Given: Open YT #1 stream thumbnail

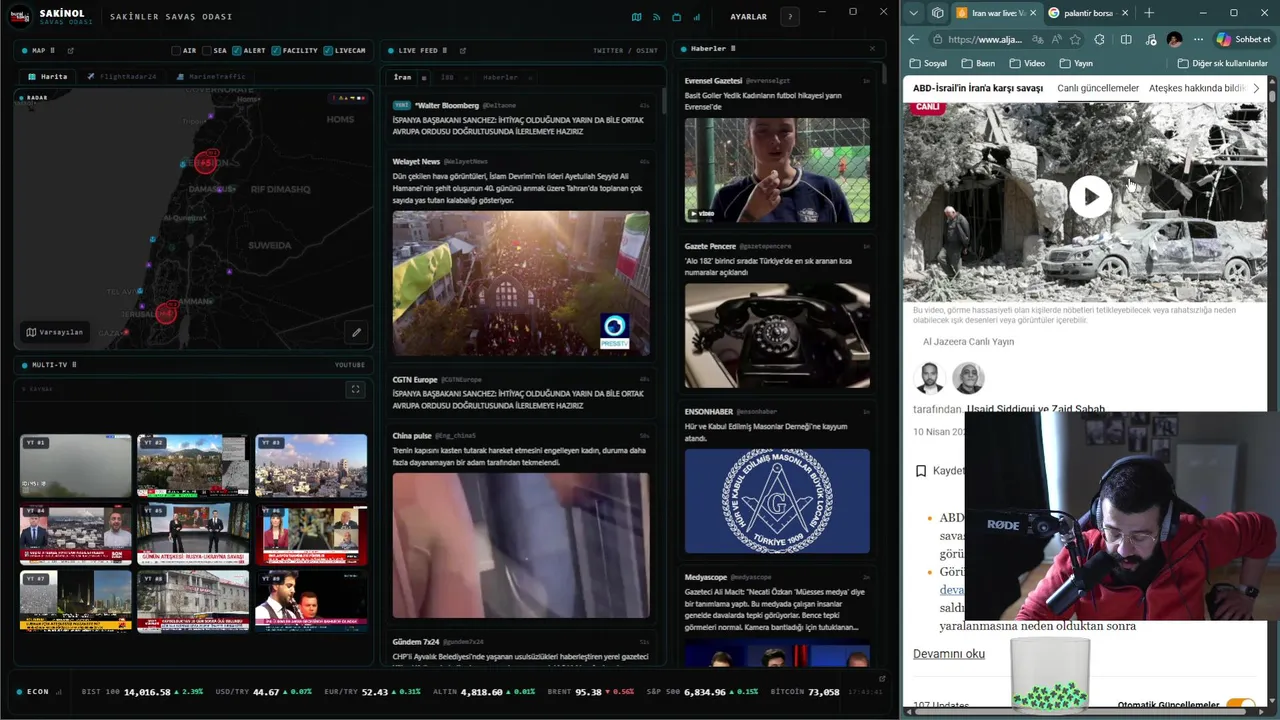Looking at the screenshot, I should [76, 466].
